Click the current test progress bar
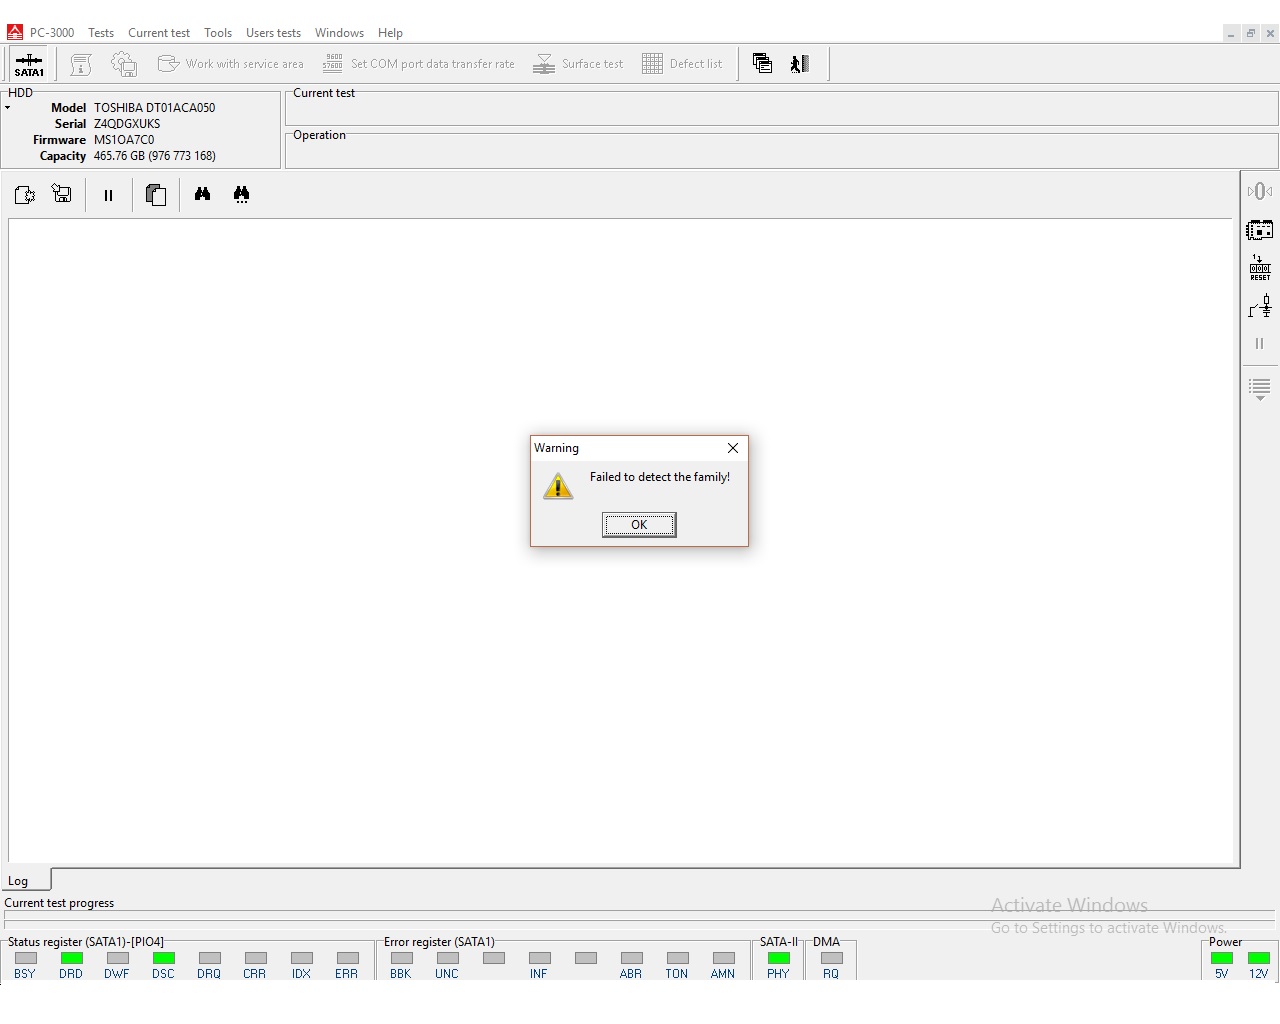This screenshot has width=1280, height=1024. pyautogui.click(x=640, y=922)
